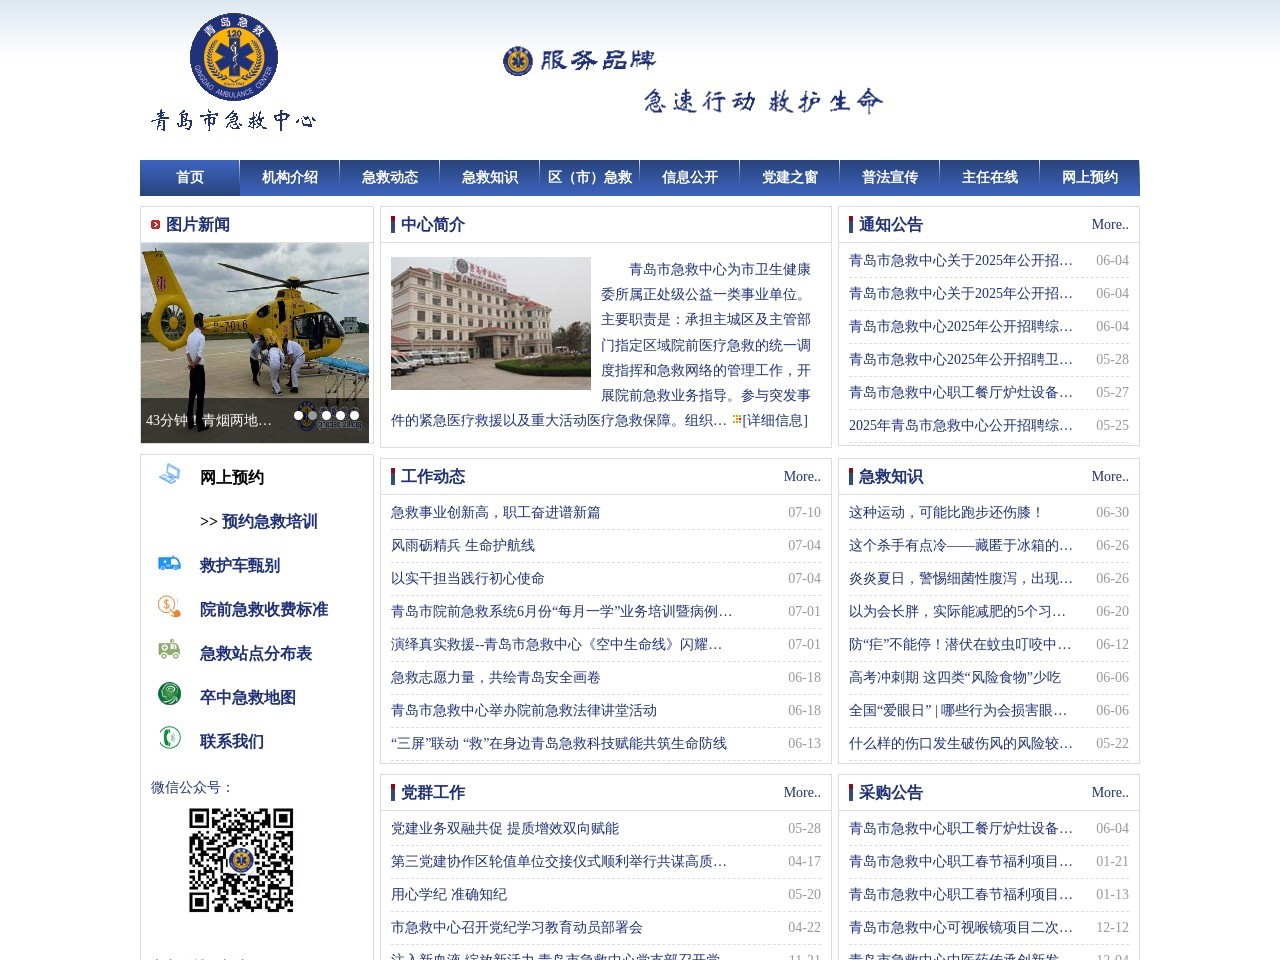Expand 通知公告 section via More link
The height and width of the screenshot is (960, 1280).
[1109, 225]
